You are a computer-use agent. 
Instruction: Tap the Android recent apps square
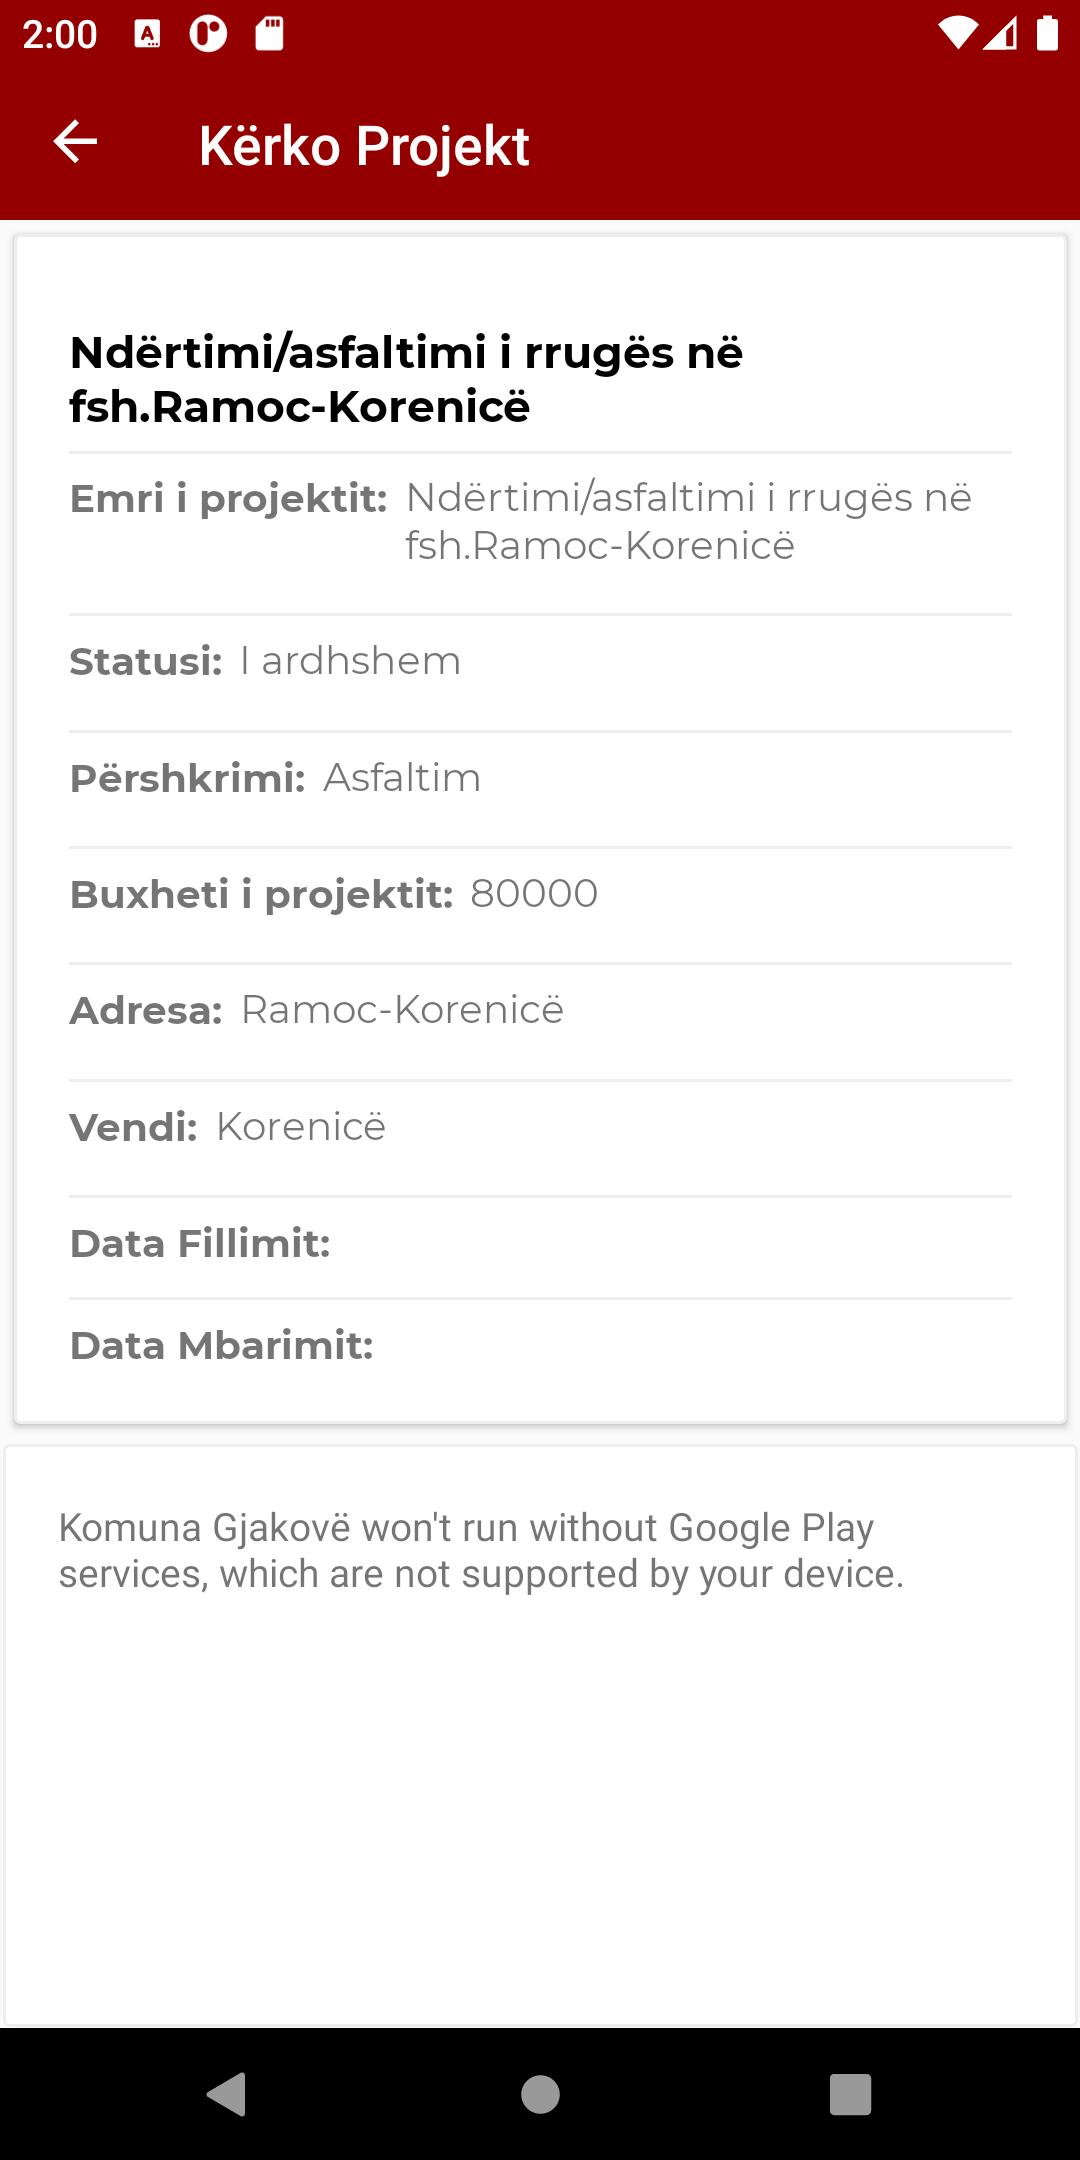pyautogui.click(x=850, y=2094)
